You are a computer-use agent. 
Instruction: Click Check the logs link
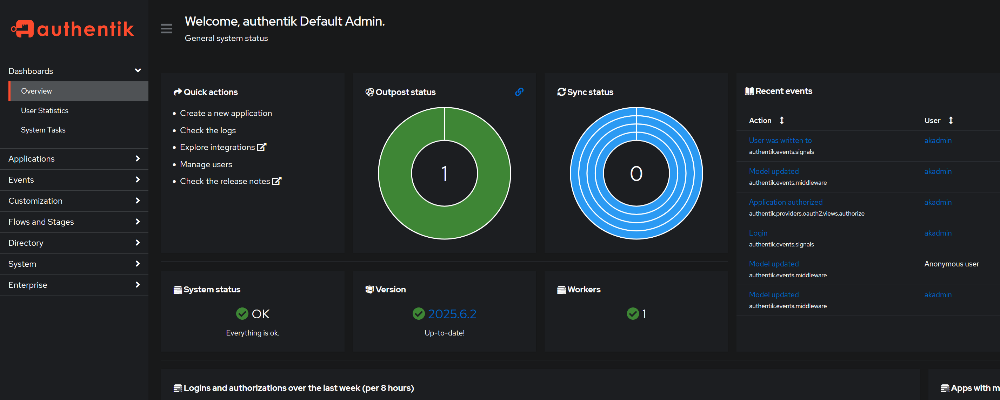(x=208, y=130)
